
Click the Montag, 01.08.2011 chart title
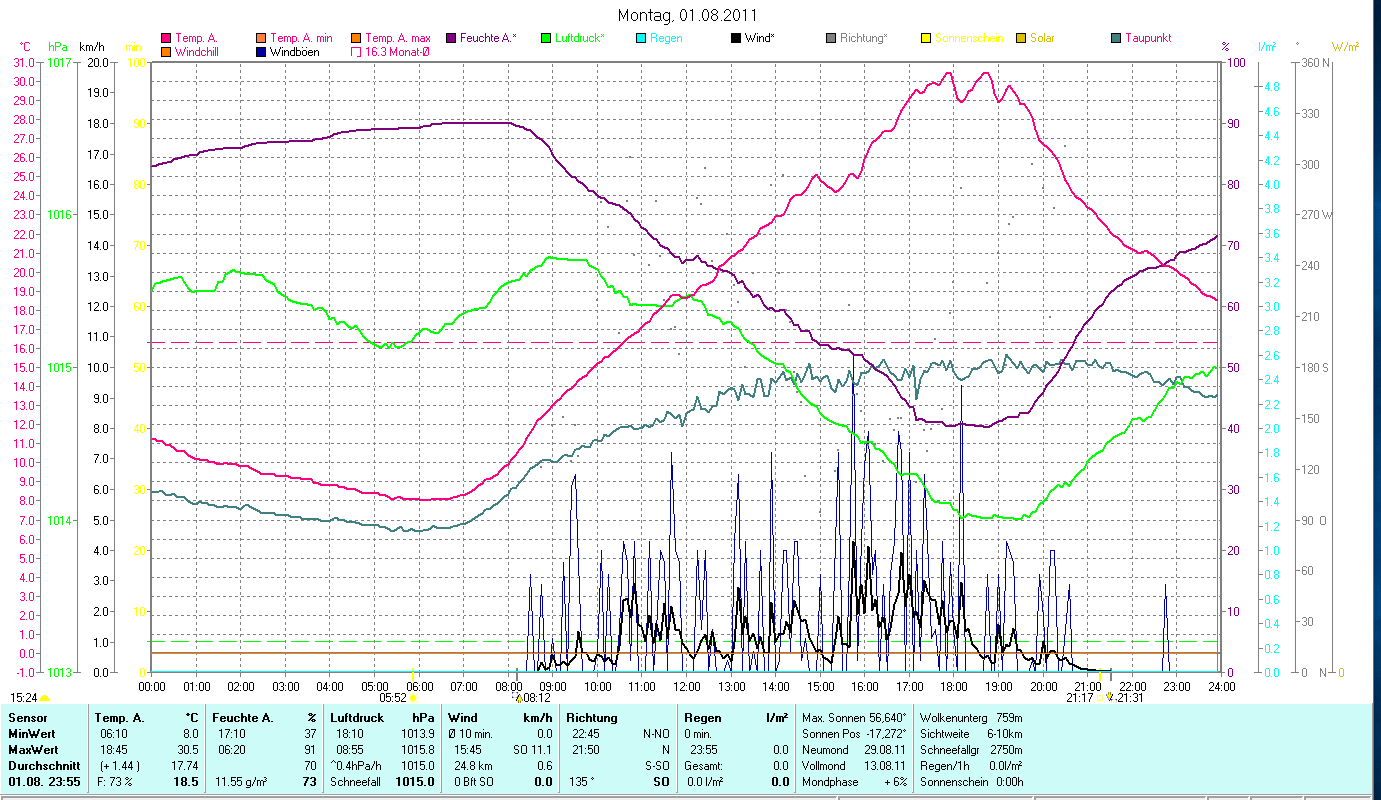pos(687,15)
